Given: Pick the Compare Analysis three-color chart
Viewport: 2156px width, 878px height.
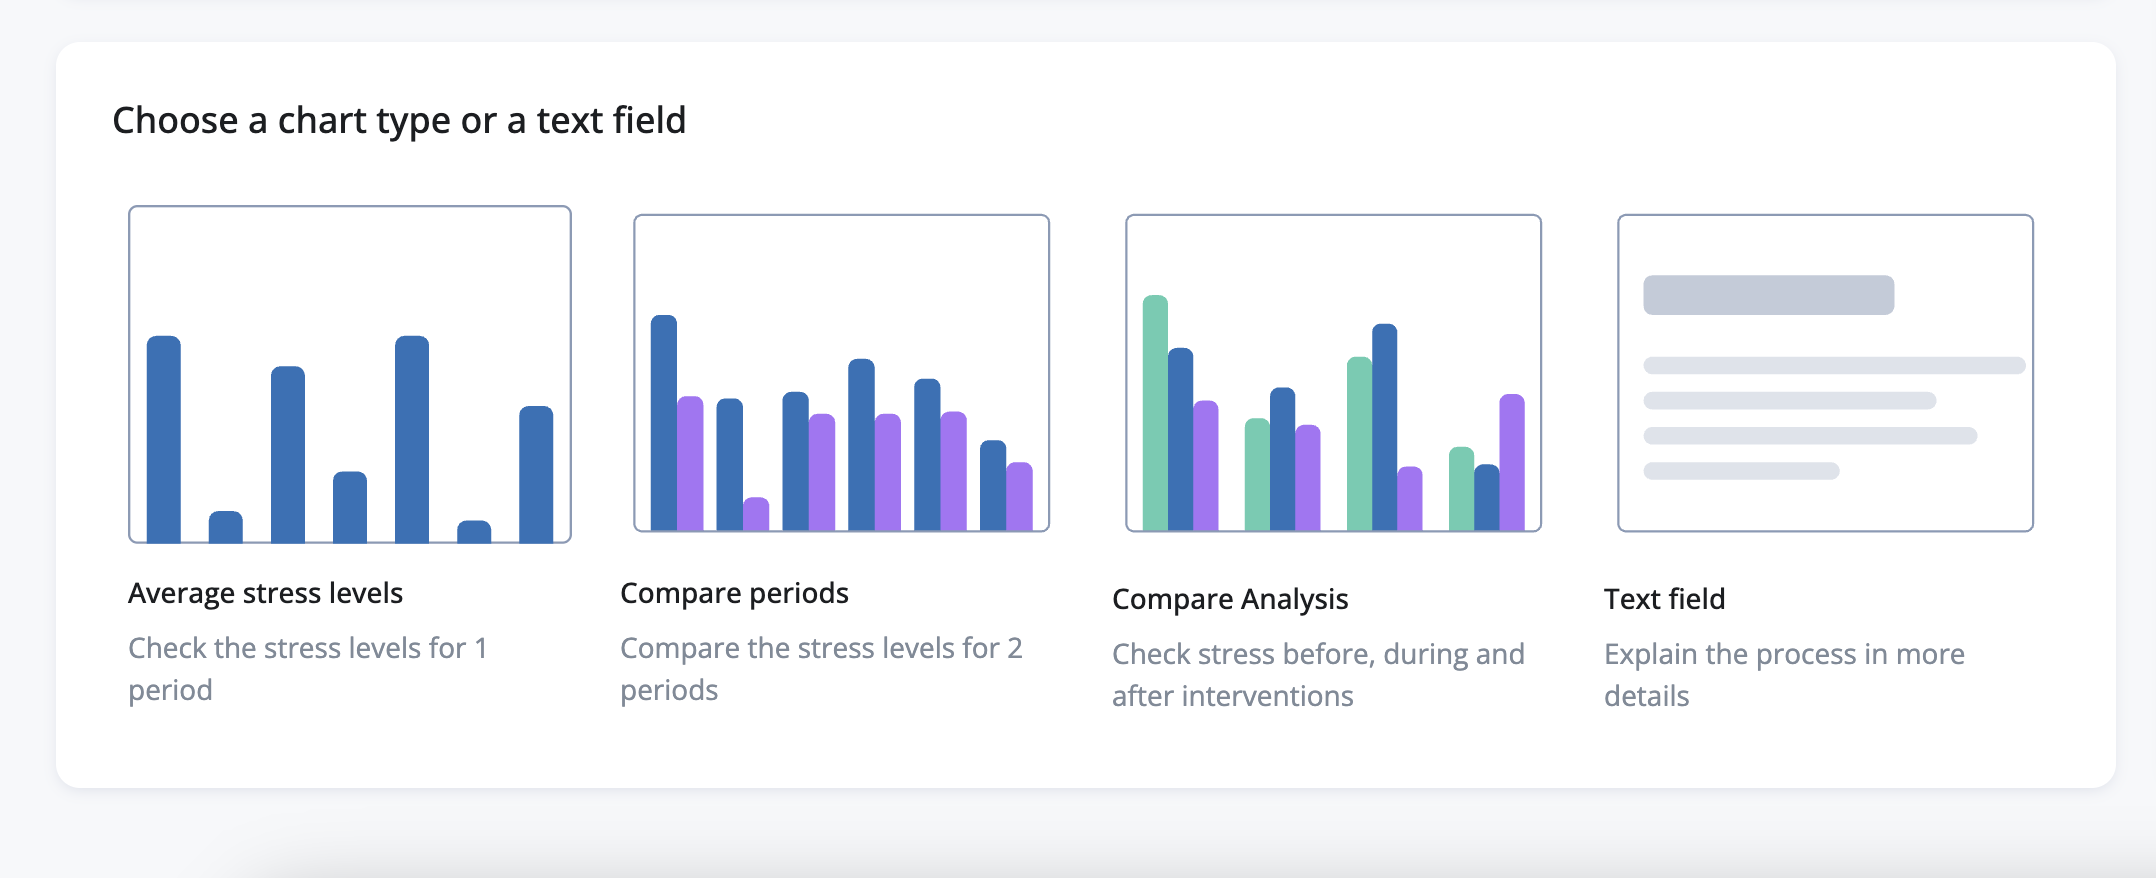Looking at the screenshot, I should [x=1333, y=372].
